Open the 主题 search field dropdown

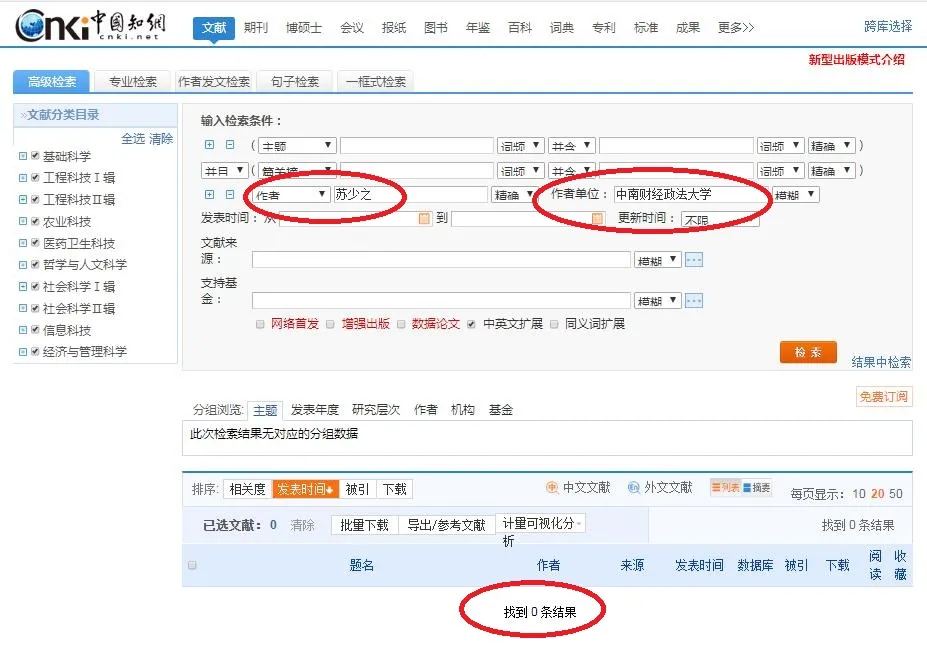coord(296,146)
